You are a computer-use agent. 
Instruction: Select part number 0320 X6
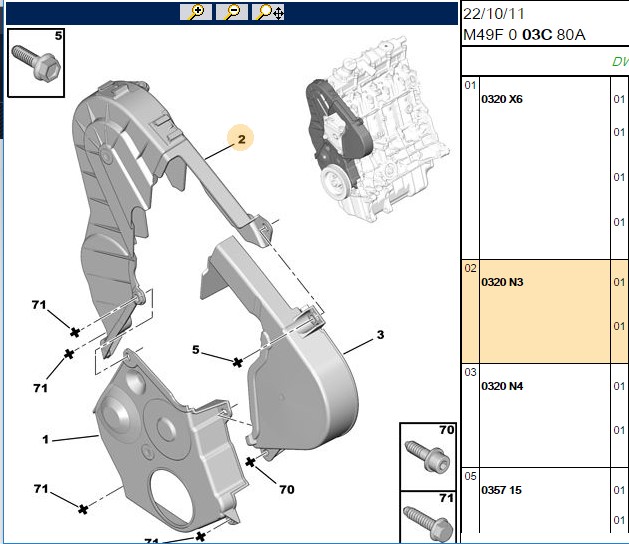click(502, 99)
